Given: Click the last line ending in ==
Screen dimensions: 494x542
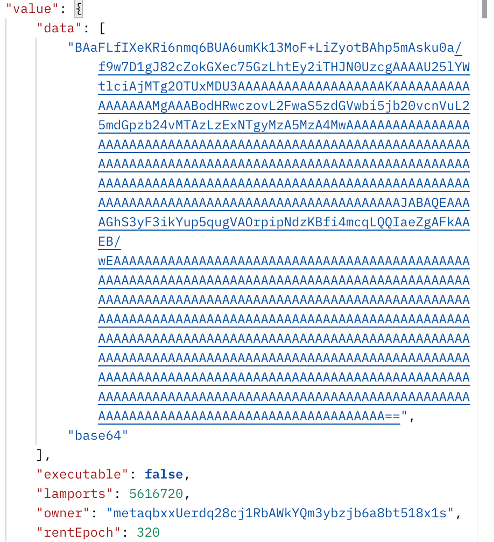Looking at the screenshot, I should point(249,416).
